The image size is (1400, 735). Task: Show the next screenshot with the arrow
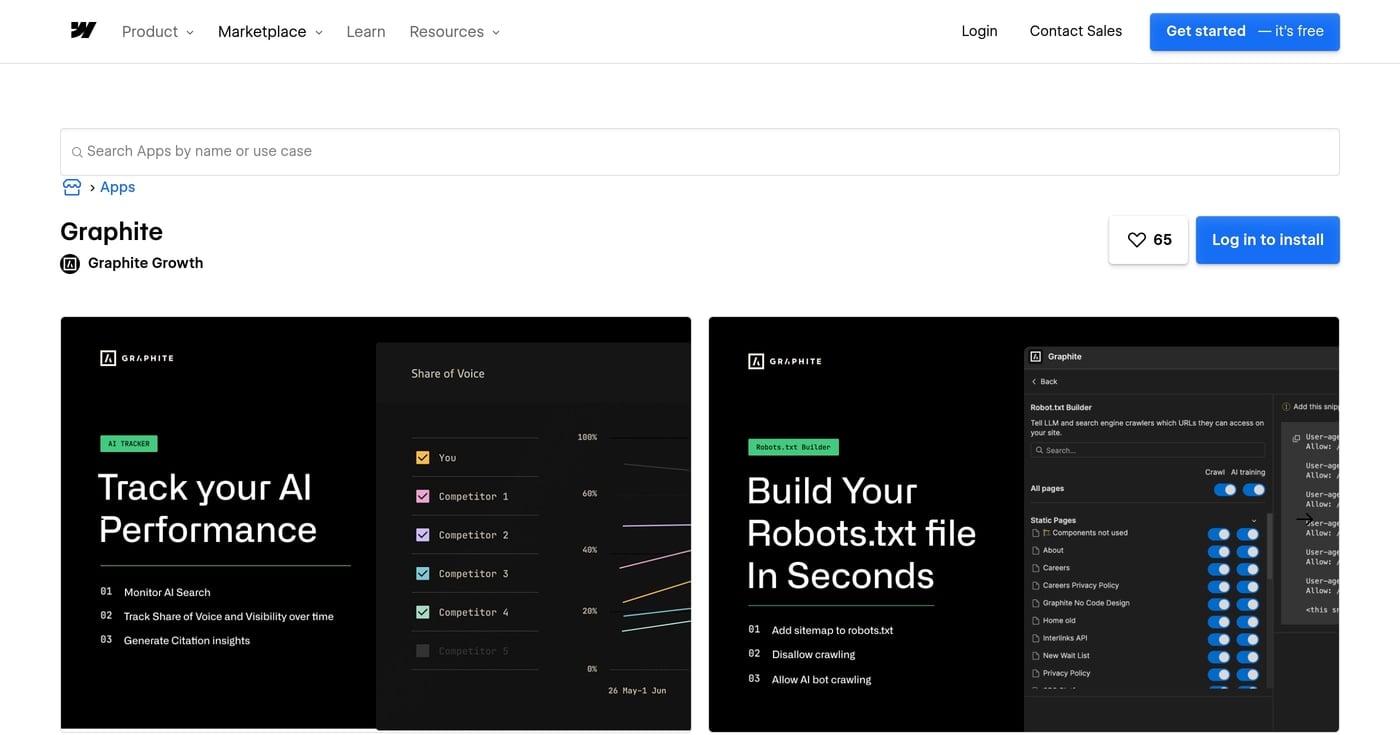point(1305,519)
